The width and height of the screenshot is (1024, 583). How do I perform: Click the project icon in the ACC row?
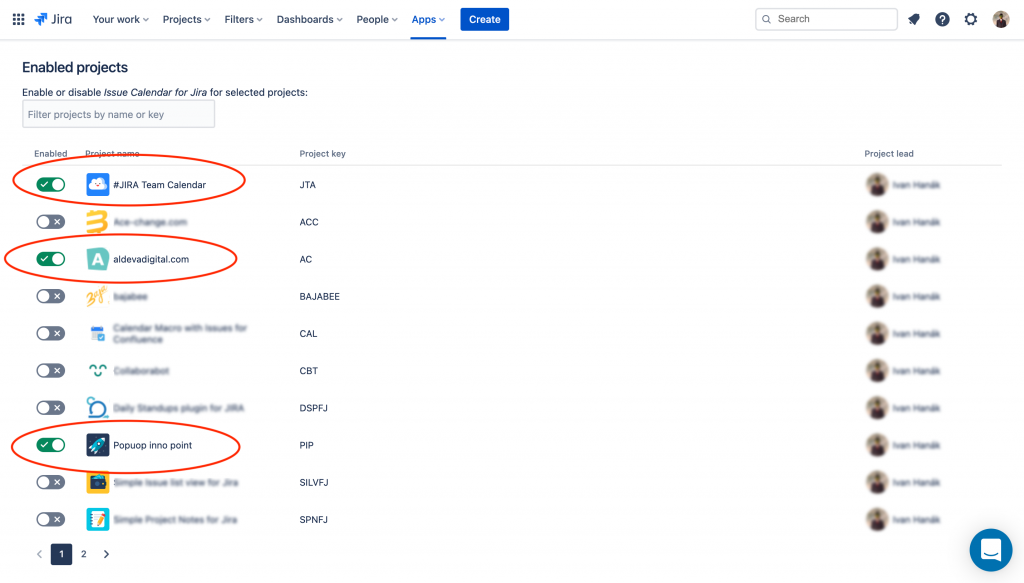click(x=97, y=222)
